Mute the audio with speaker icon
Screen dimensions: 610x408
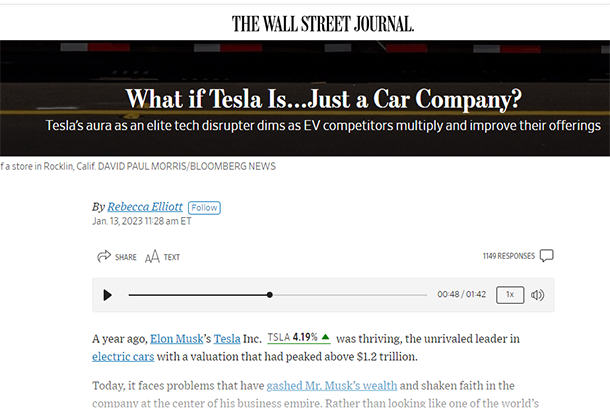[538, 295]
